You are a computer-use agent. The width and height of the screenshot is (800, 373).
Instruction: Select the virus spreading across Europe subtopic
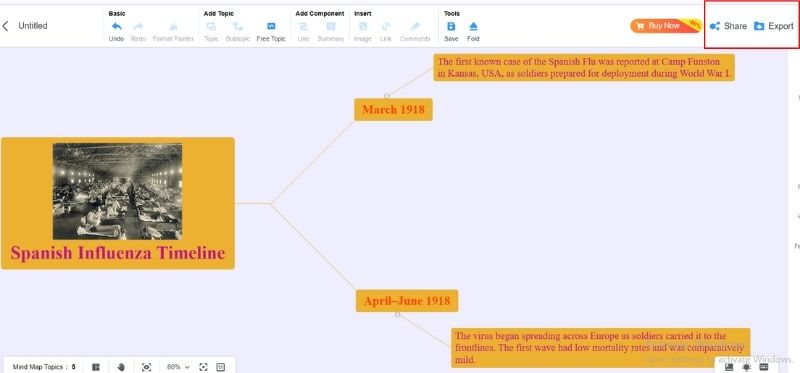point(601,348)
